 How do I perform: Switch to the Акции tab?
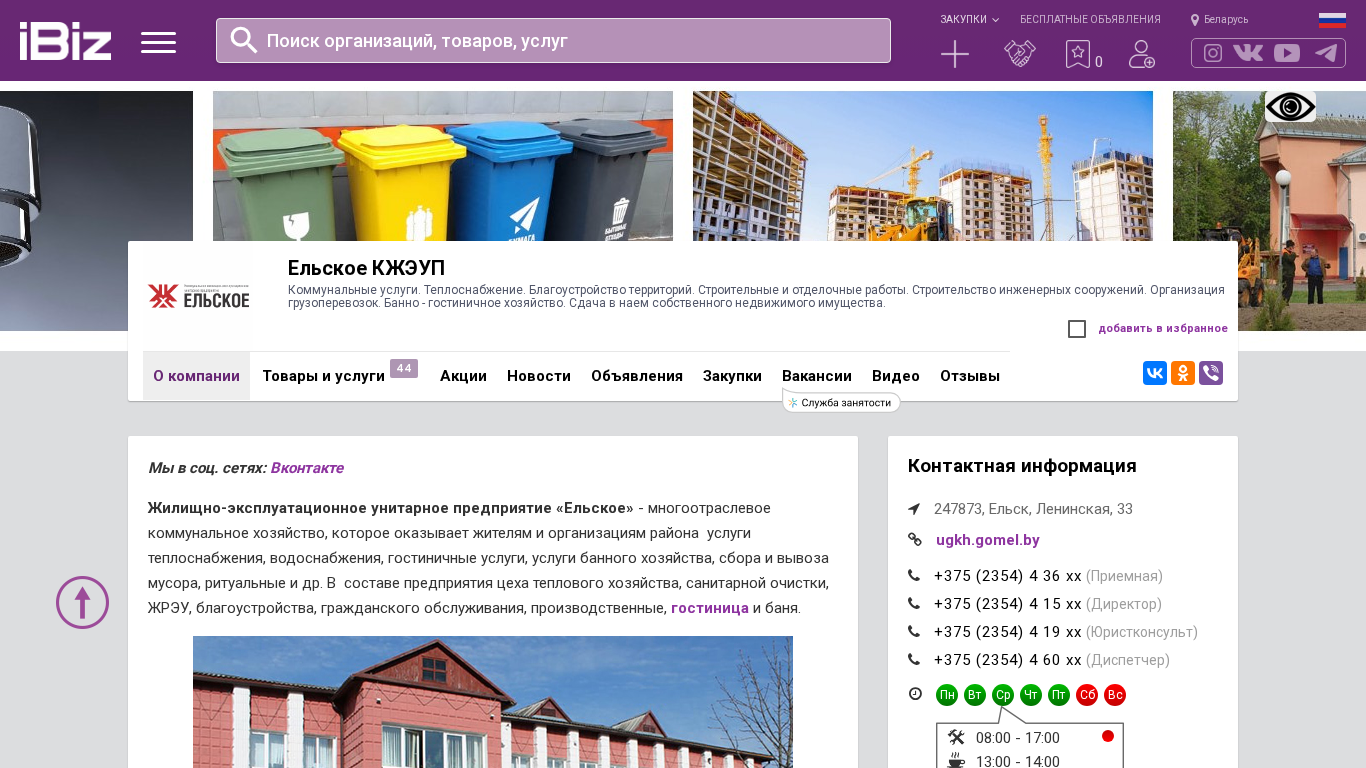(x=463, y=376)
